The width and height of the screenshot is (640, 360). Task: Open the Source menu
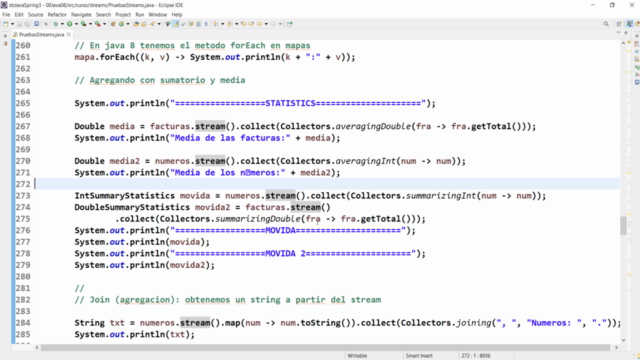tap(35, 15)
